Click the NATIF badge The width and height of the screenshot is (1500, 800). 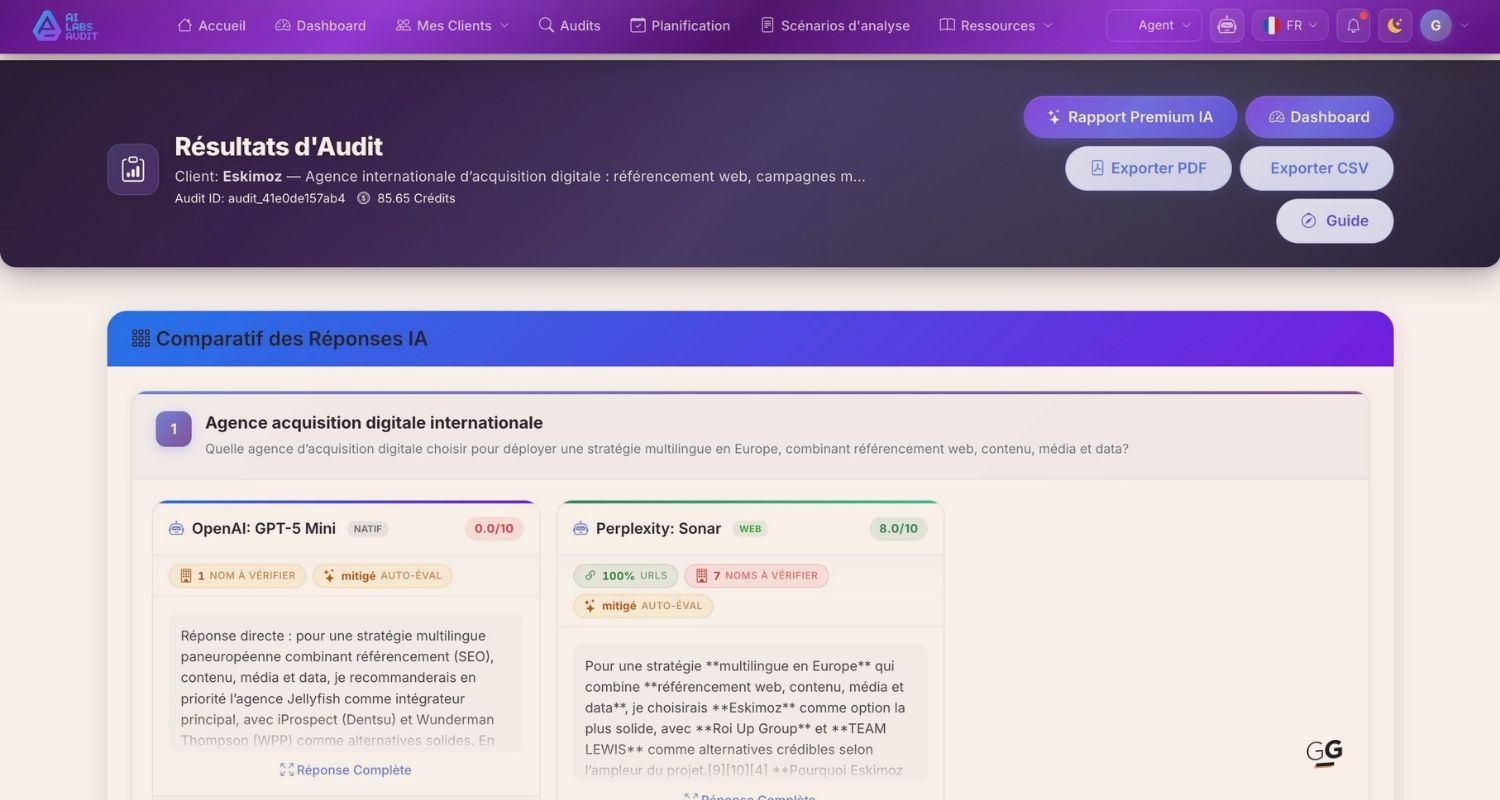tap(368, 529)
